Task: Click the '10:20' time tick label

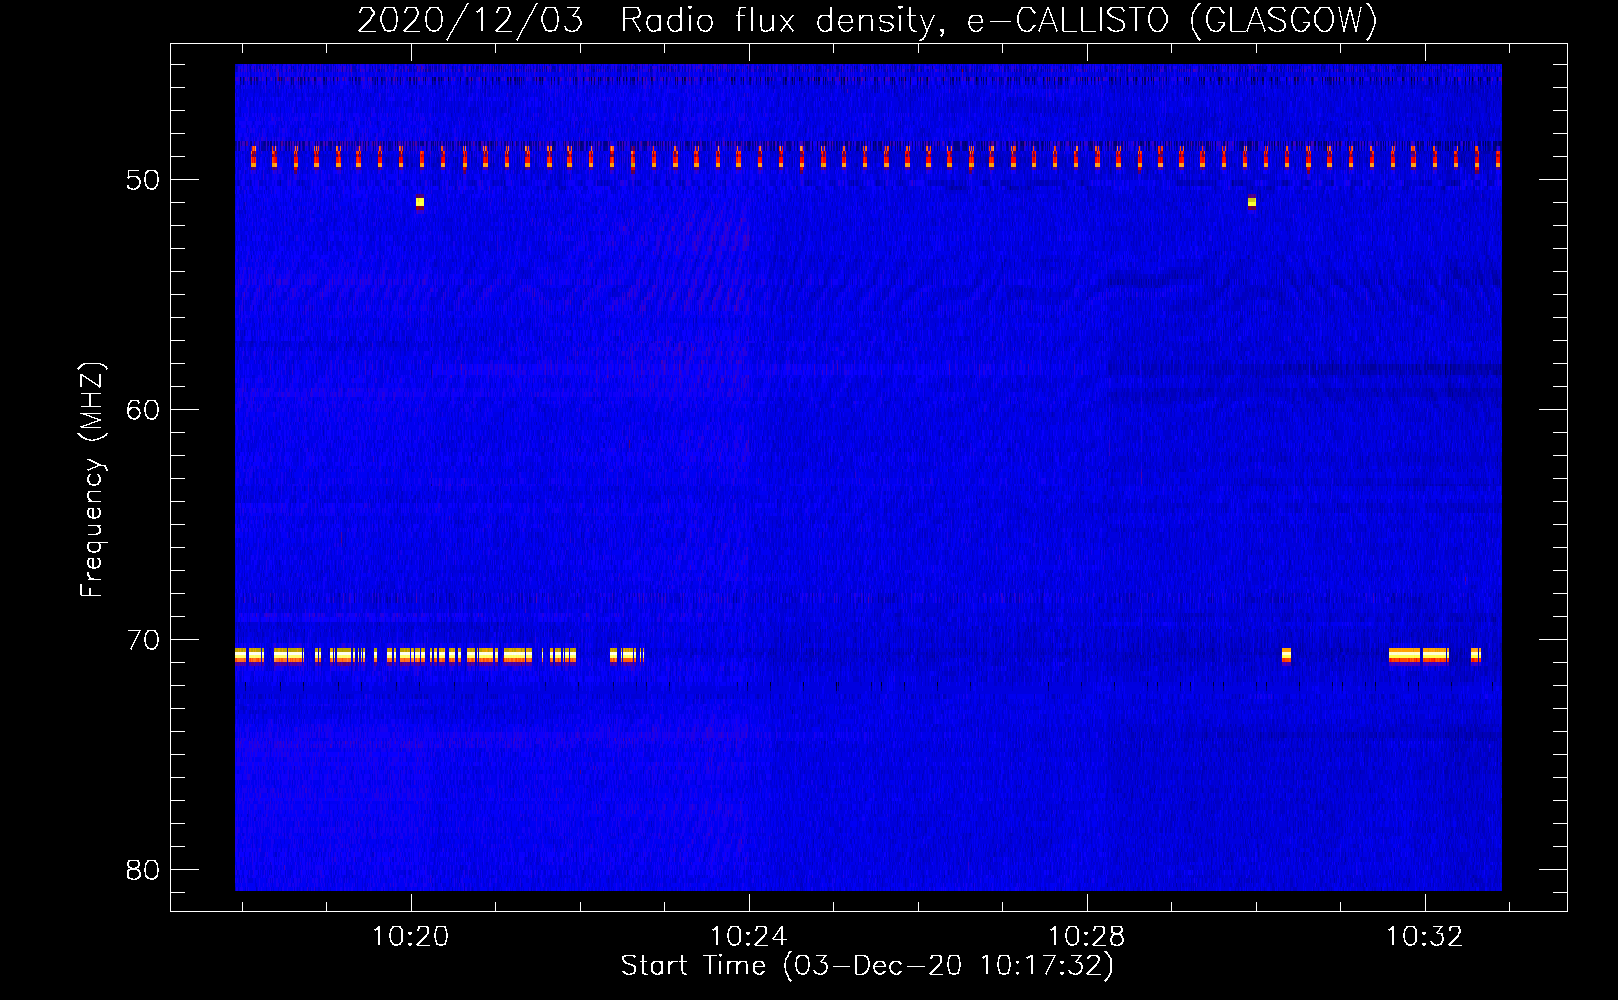Action: [x=410, y=936]
